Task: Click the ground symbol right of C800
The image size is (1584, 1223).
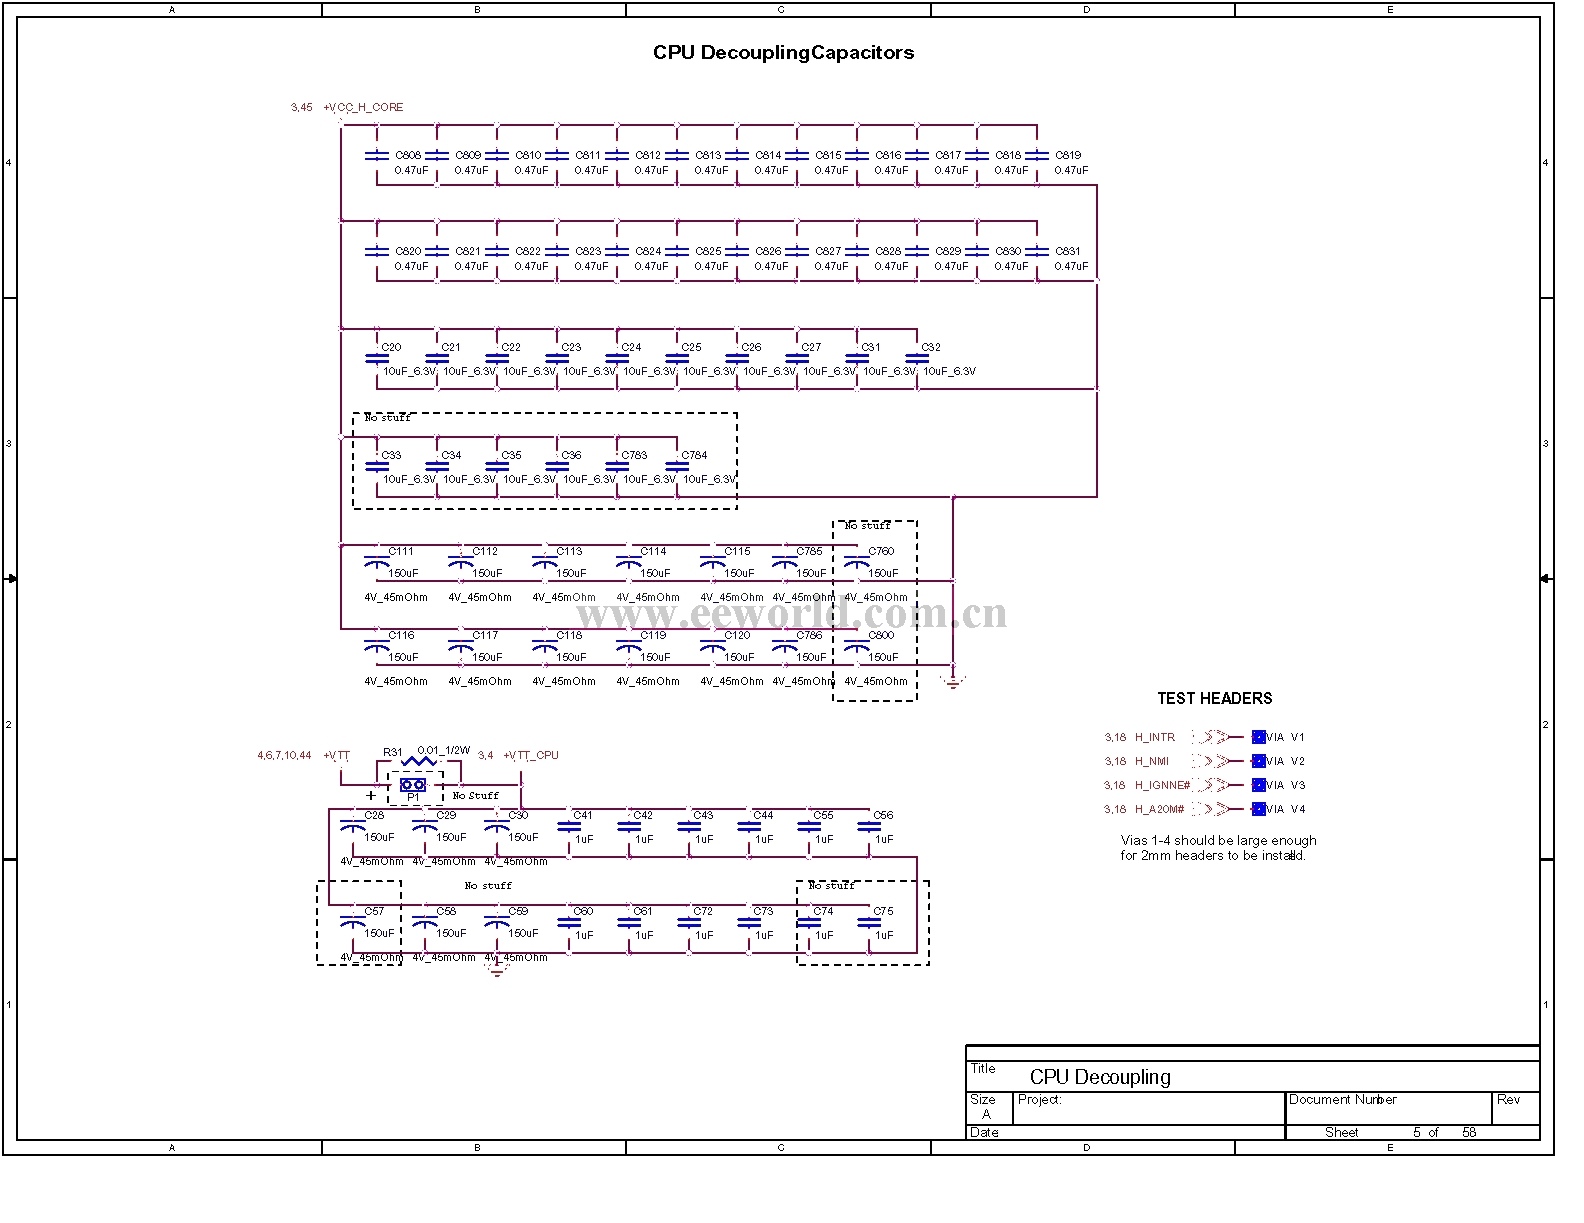Action: pyautogui.click(x=953, y=683)
